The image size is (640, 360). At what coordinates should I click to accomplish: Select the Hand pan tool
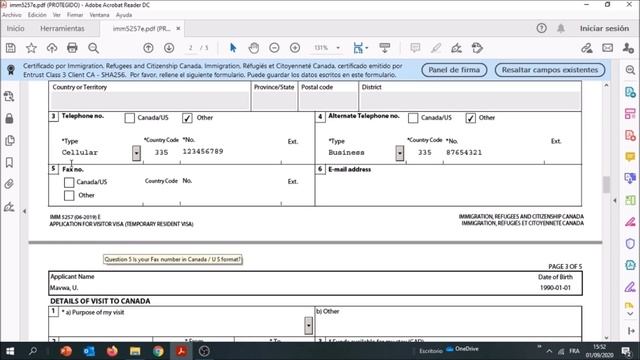tap(254, 48)
